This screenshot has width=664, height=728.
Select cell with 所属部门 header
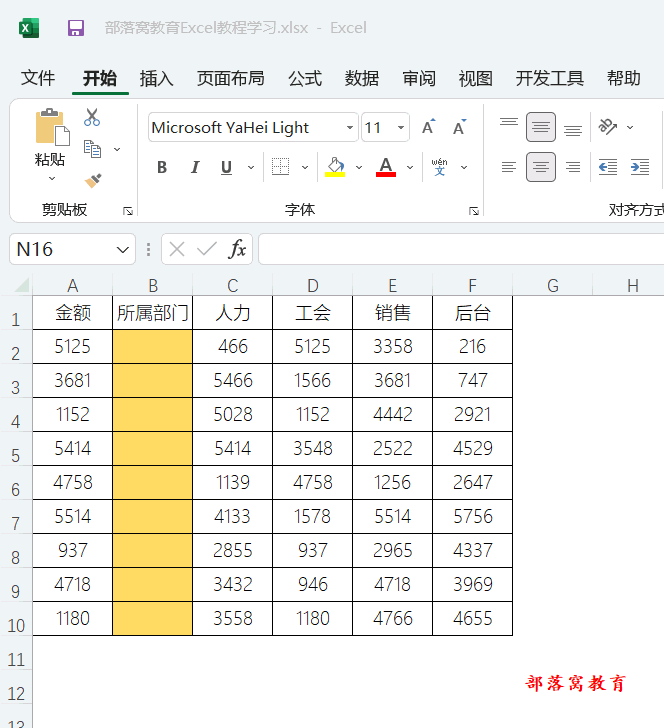tap(153, 313)
